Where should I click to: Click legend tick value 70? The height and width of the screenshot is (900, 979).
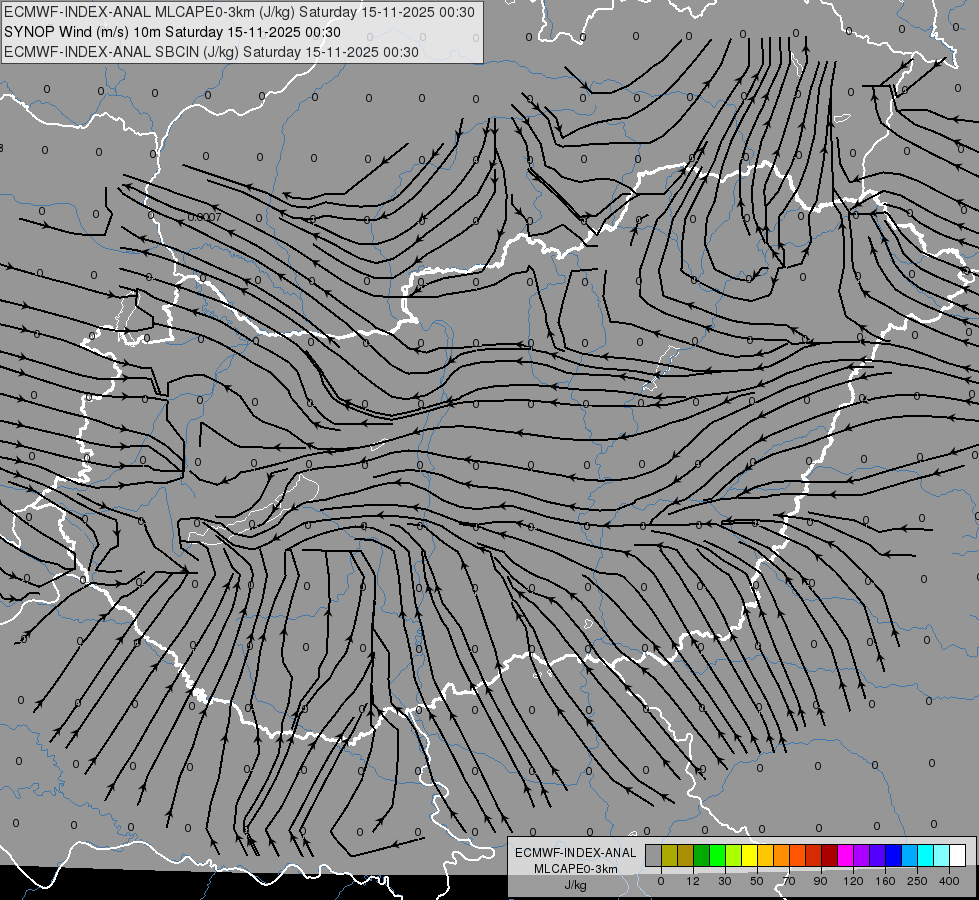pos(789,881)
